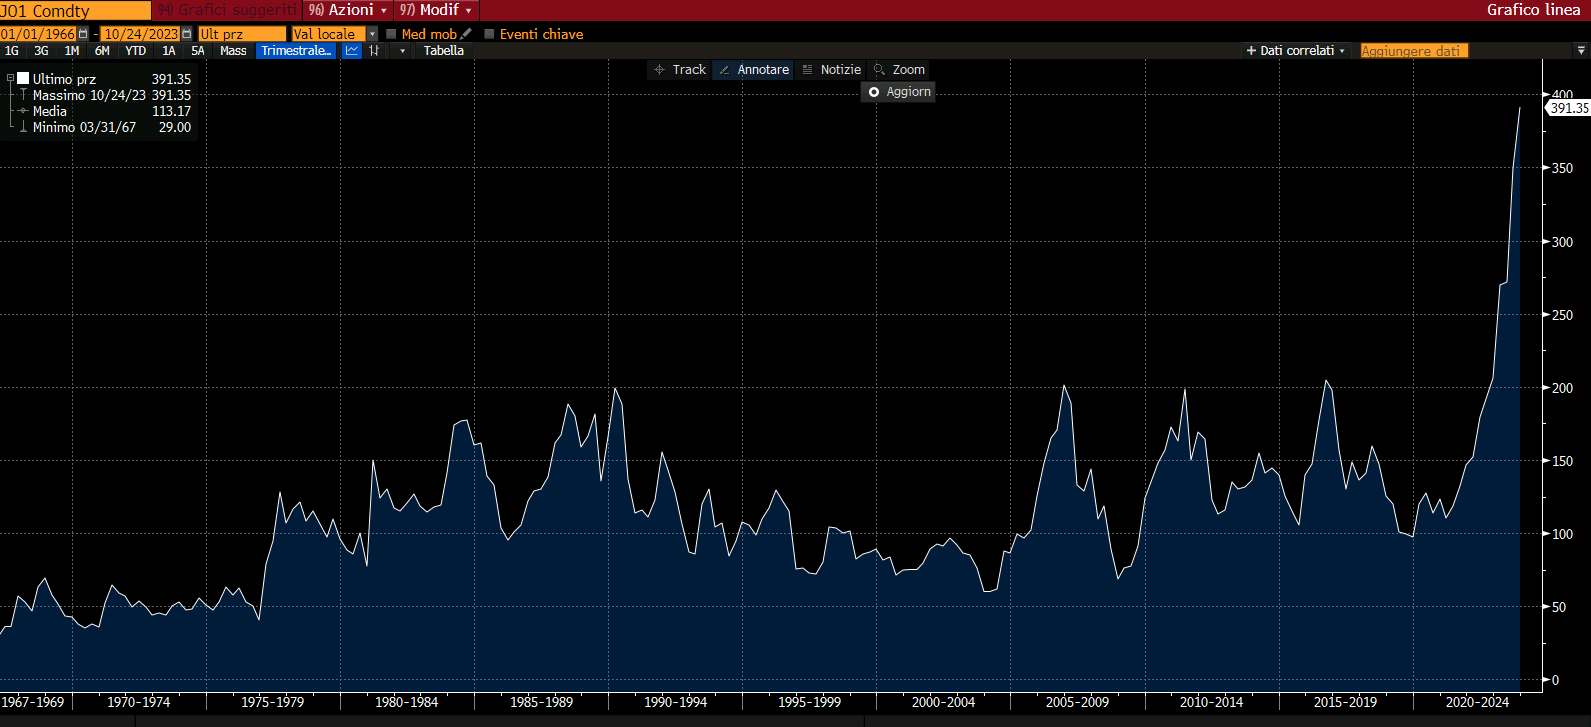The height and width of the screenshot is (727, 1591).
Task: Click the 2005-2009 x-axis label
Action: (x=1077, y=702)
